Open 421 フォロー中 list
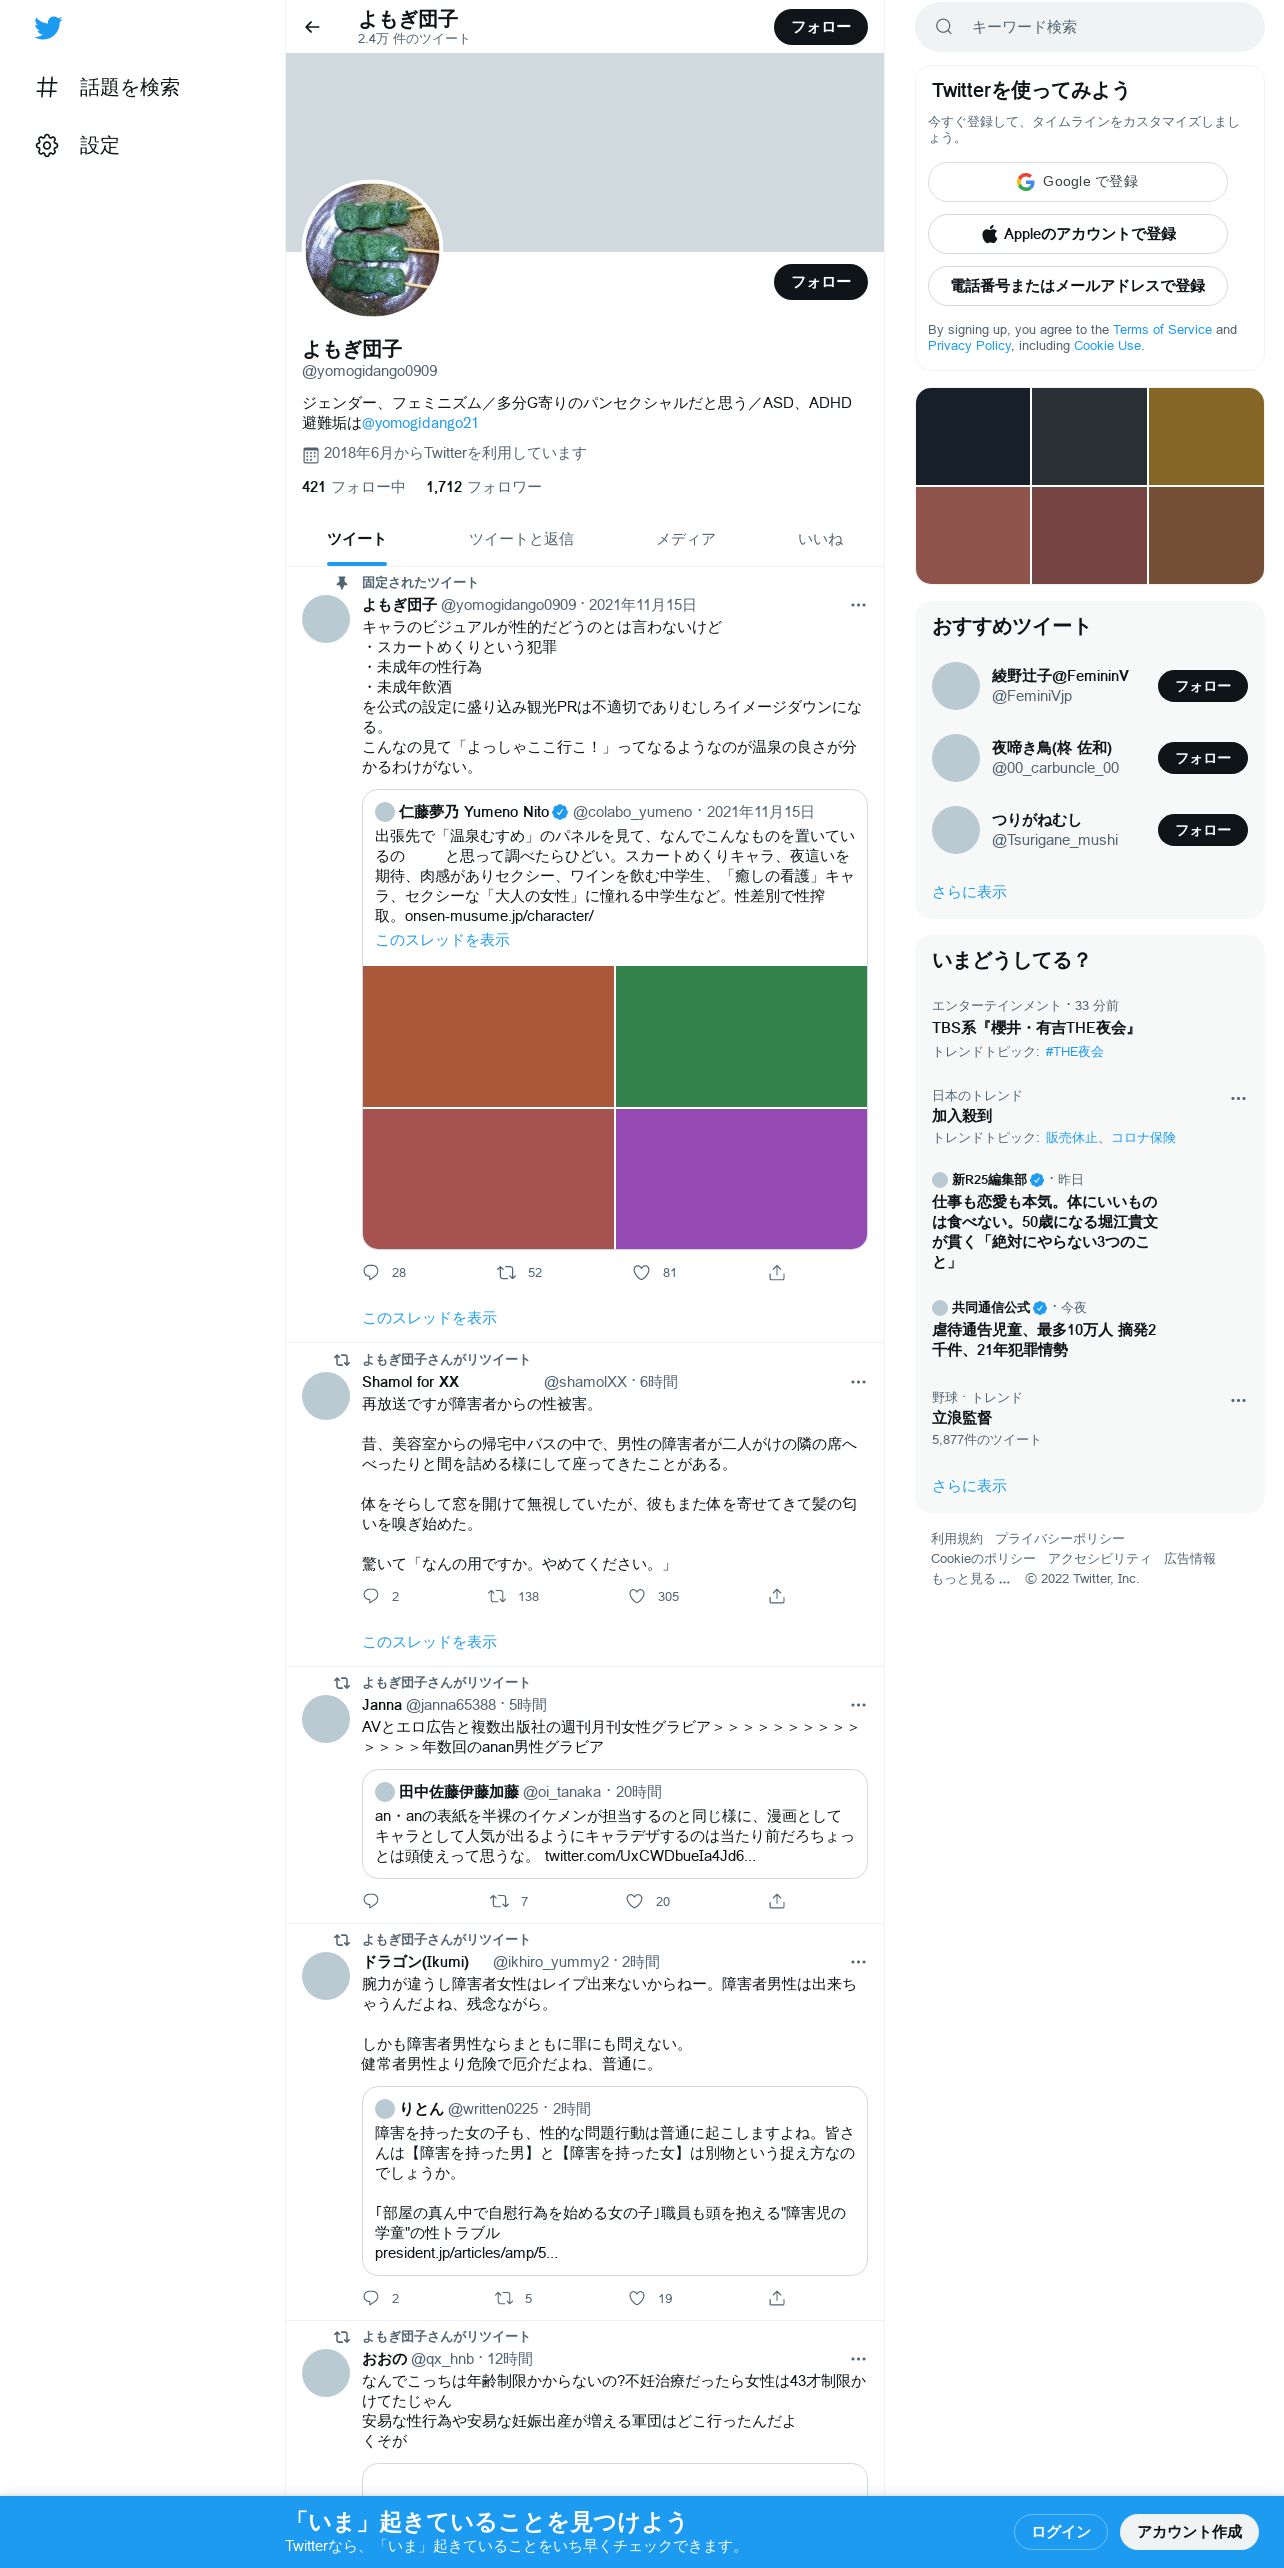 [353, 487]
